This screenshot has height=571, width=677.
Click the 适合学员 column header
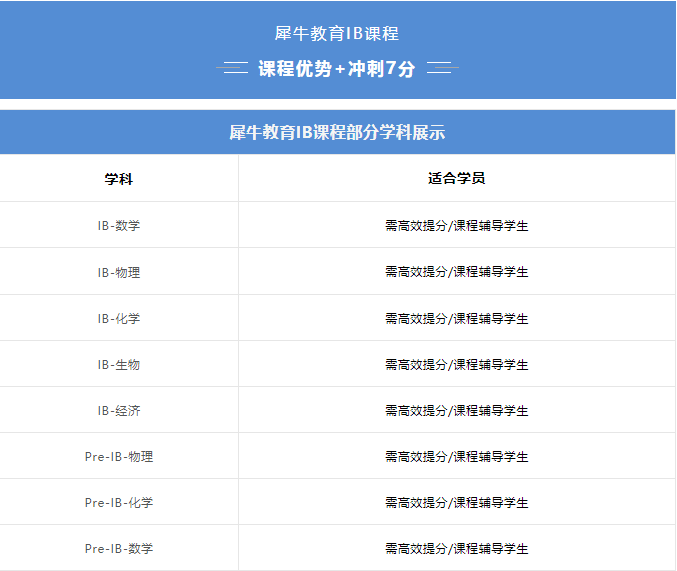[457, 178]
